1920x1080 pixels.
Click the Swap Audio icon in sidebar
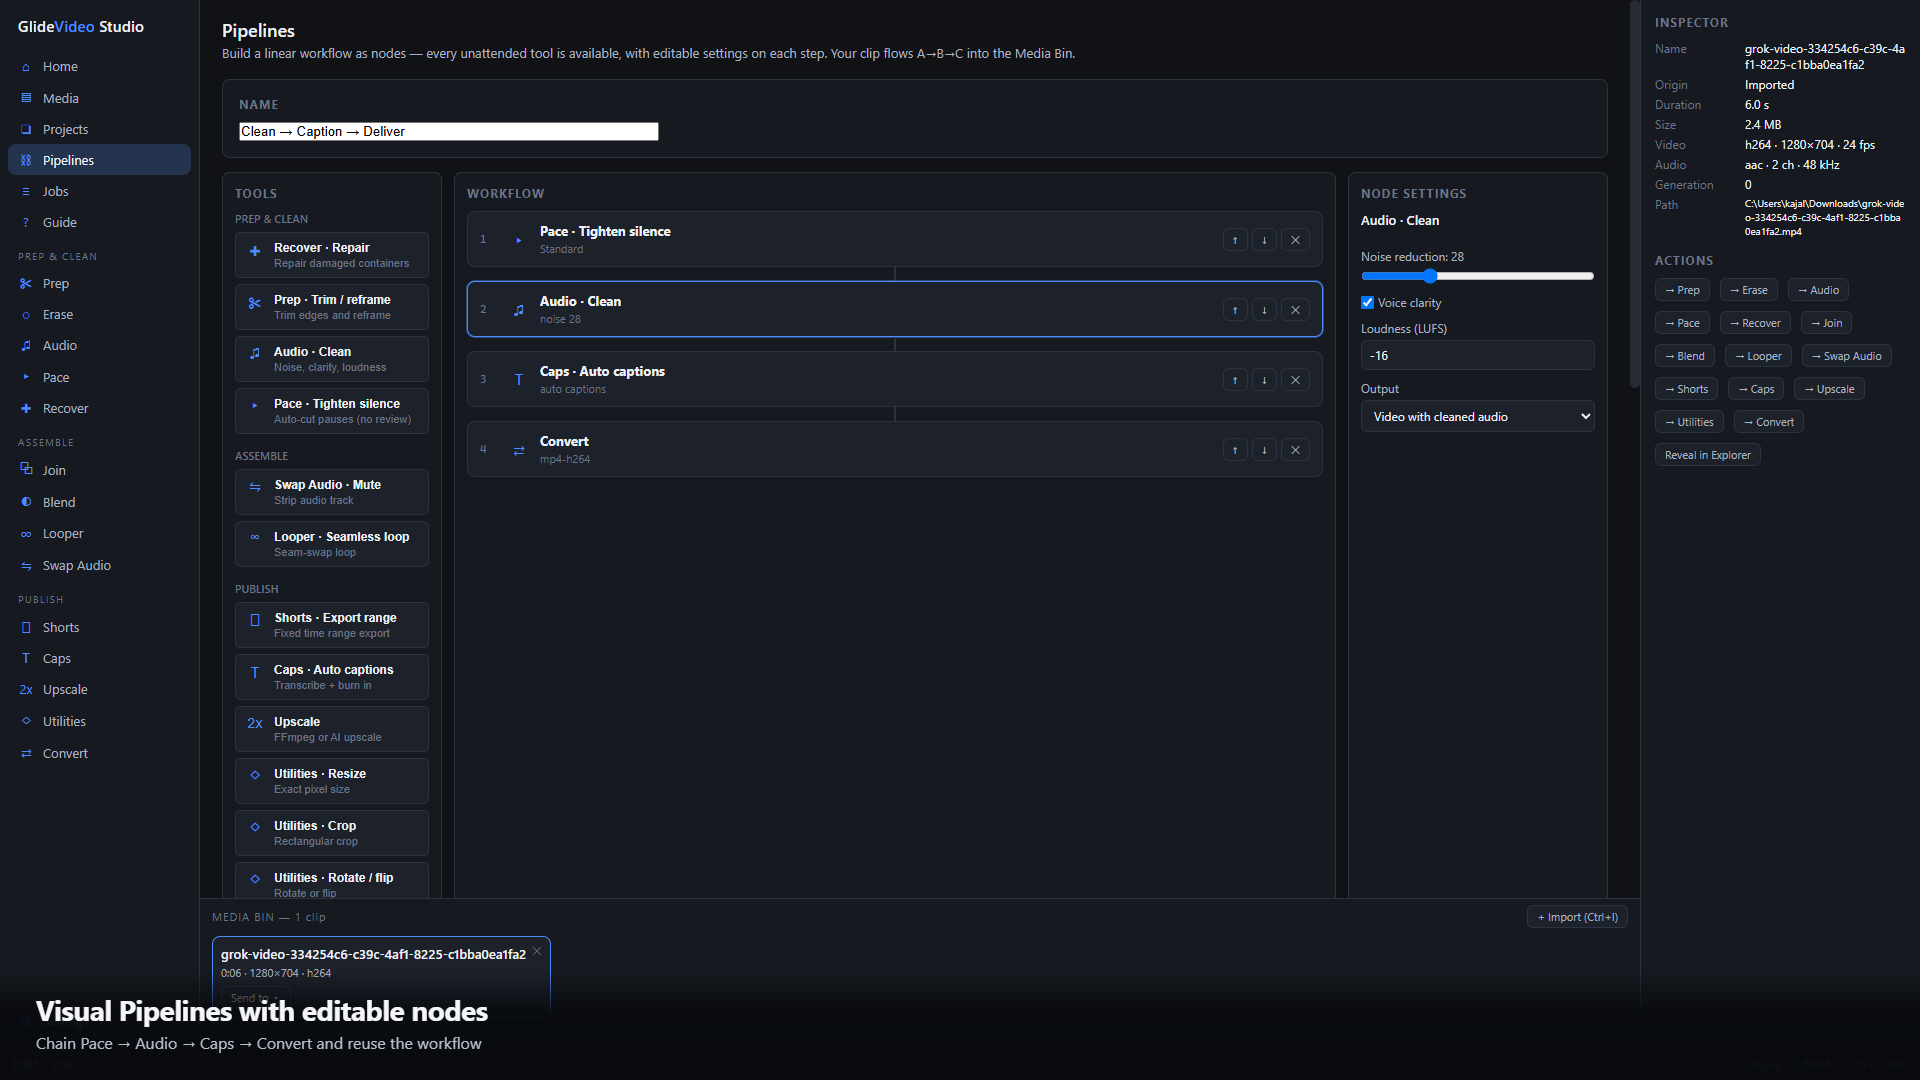[26, 566]
